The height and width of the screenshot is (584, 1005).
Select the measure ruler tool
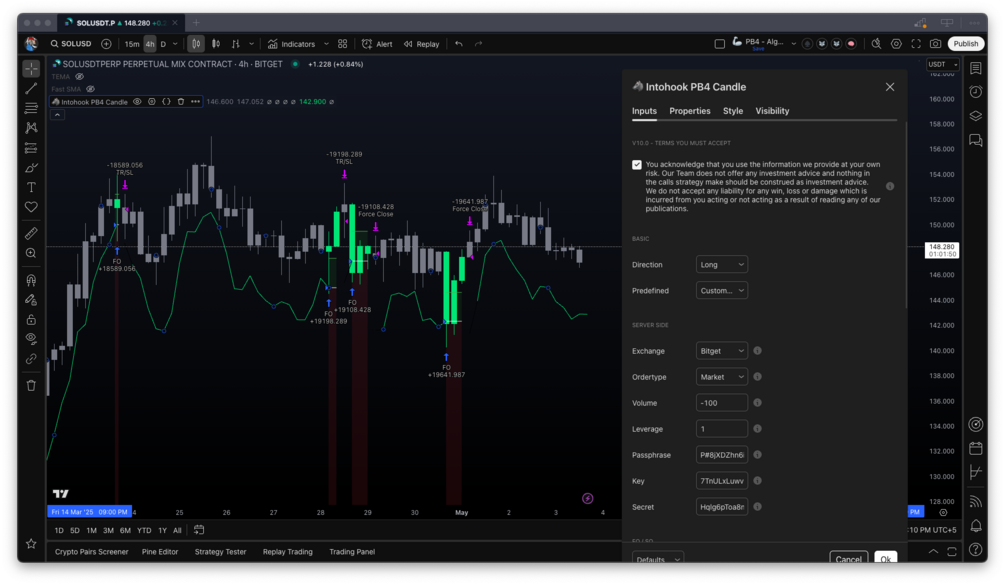(31, 233)
